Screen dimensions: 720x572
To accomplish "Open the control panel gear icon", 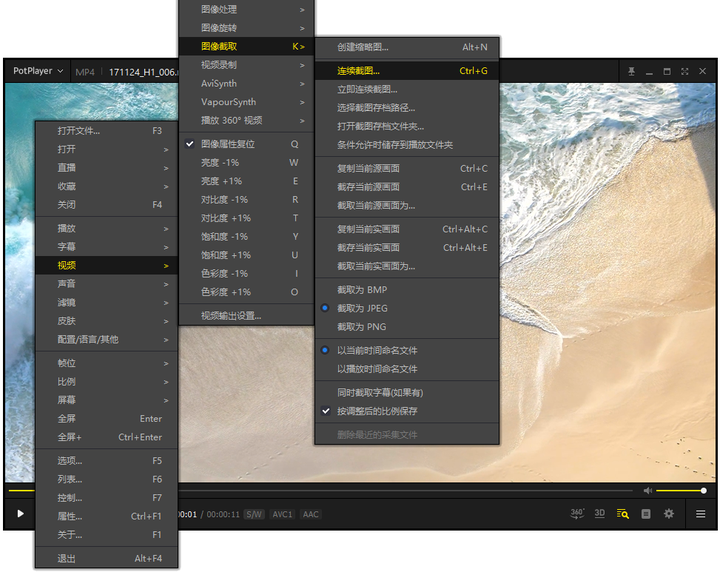I will pos(669,514).
